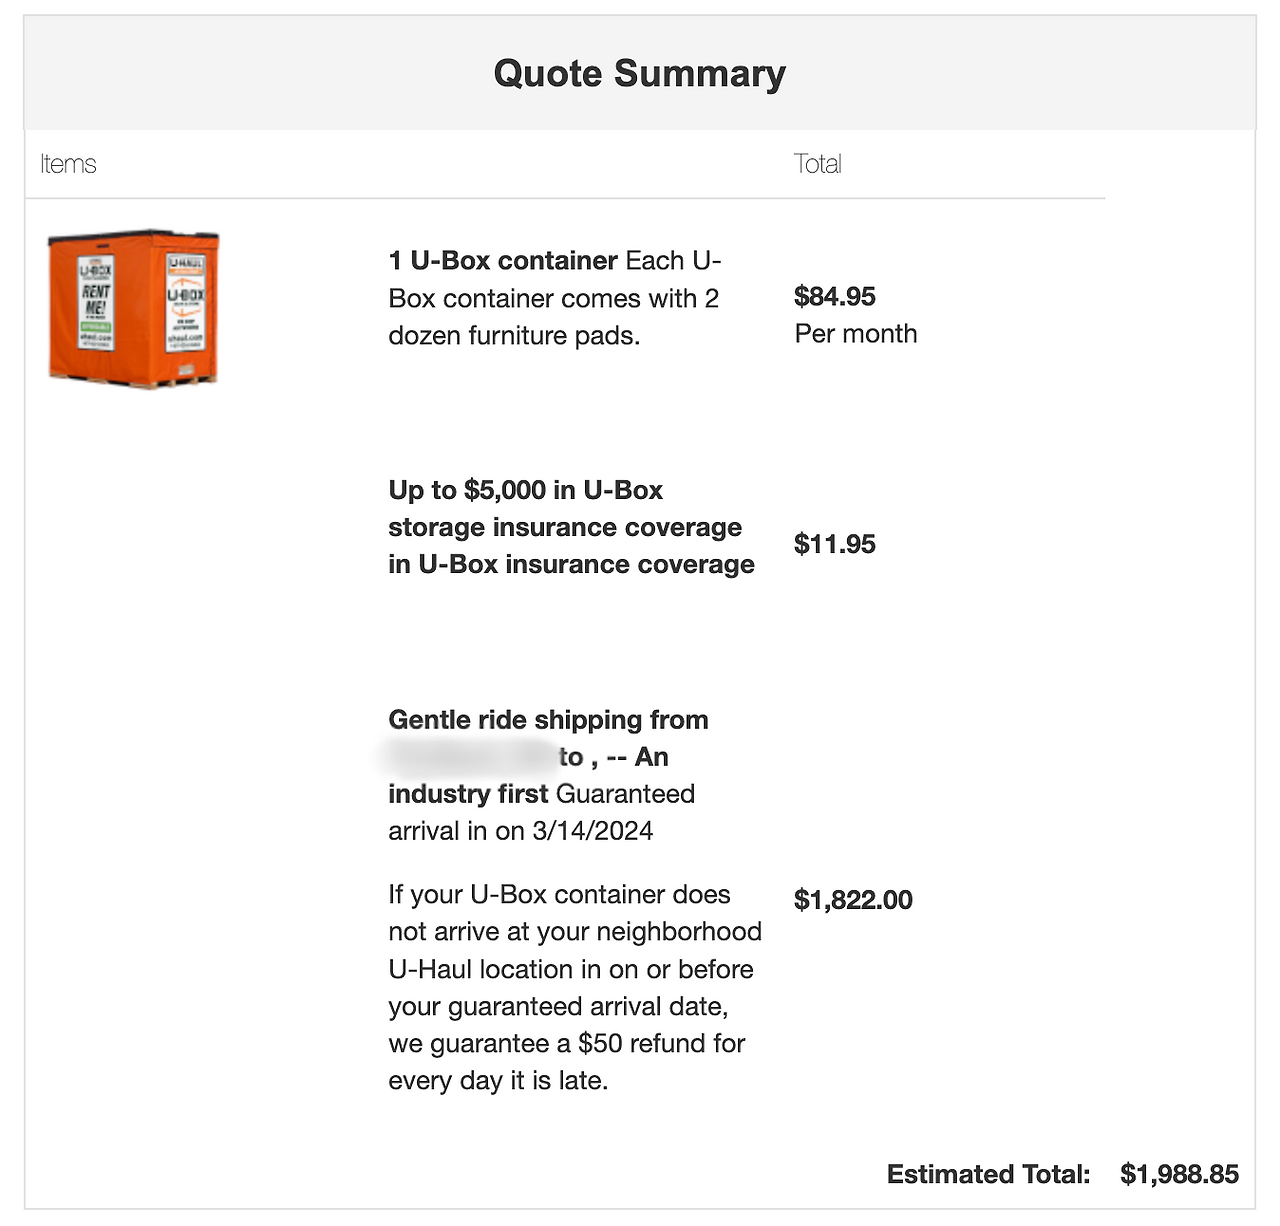The width and height of the screenshot is (1280, 1226).
Task: Click the Items column header
Action: [x=68, y=164]
